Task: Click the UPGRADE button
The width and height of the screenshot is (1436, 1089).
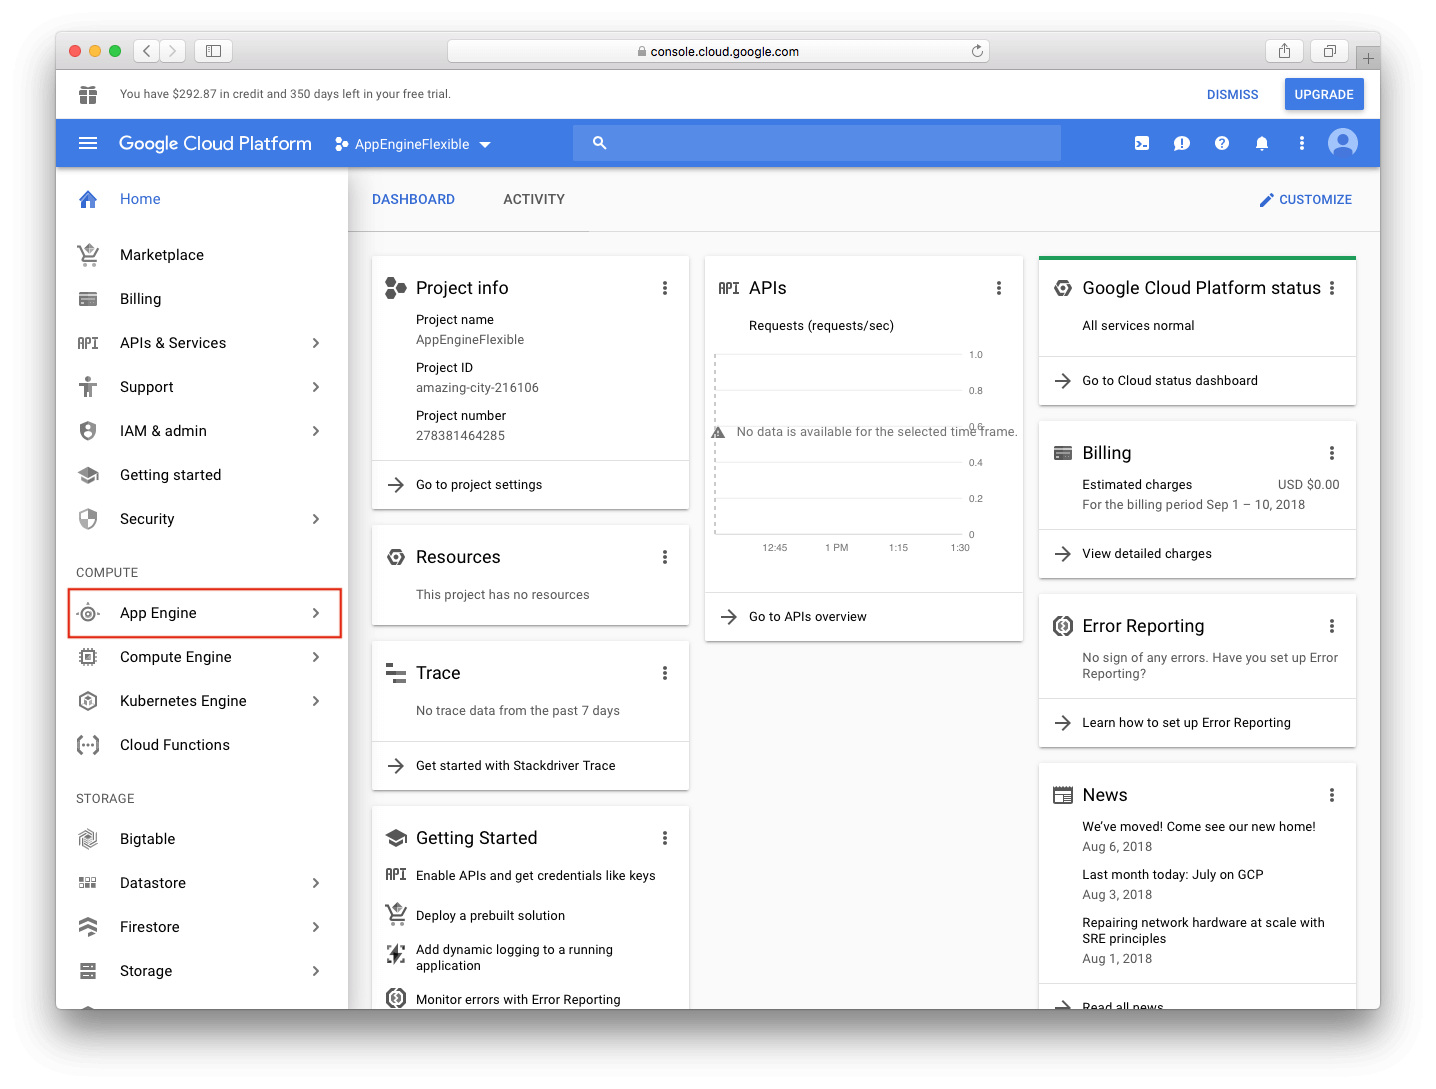Action: (1324, 94)
